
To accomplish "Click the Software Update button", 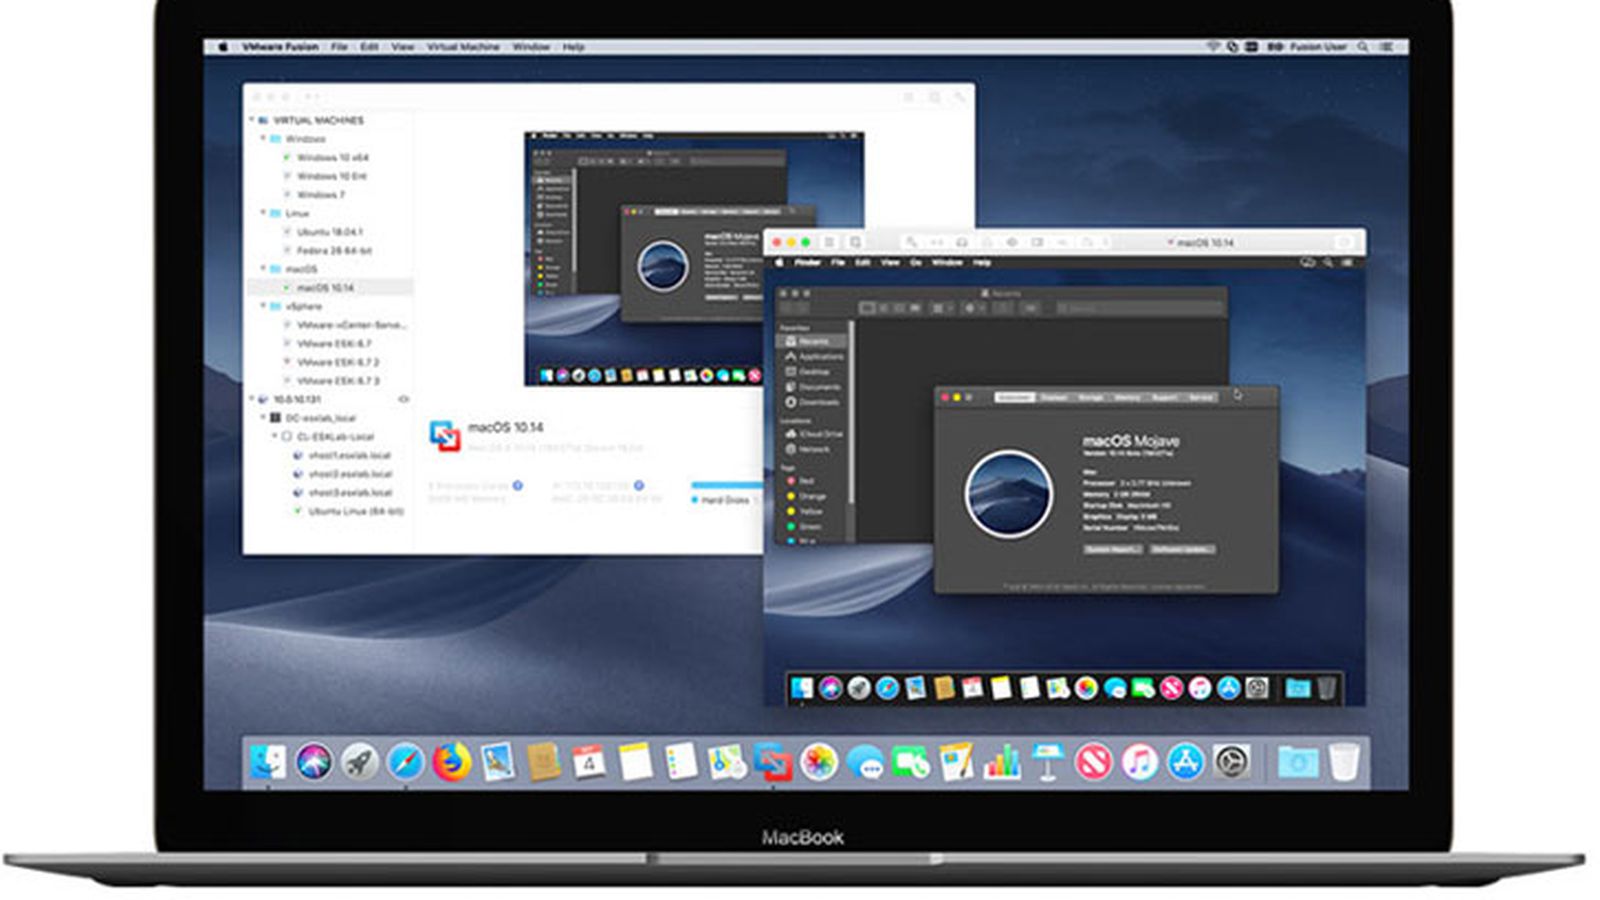I will [1182, 549].
